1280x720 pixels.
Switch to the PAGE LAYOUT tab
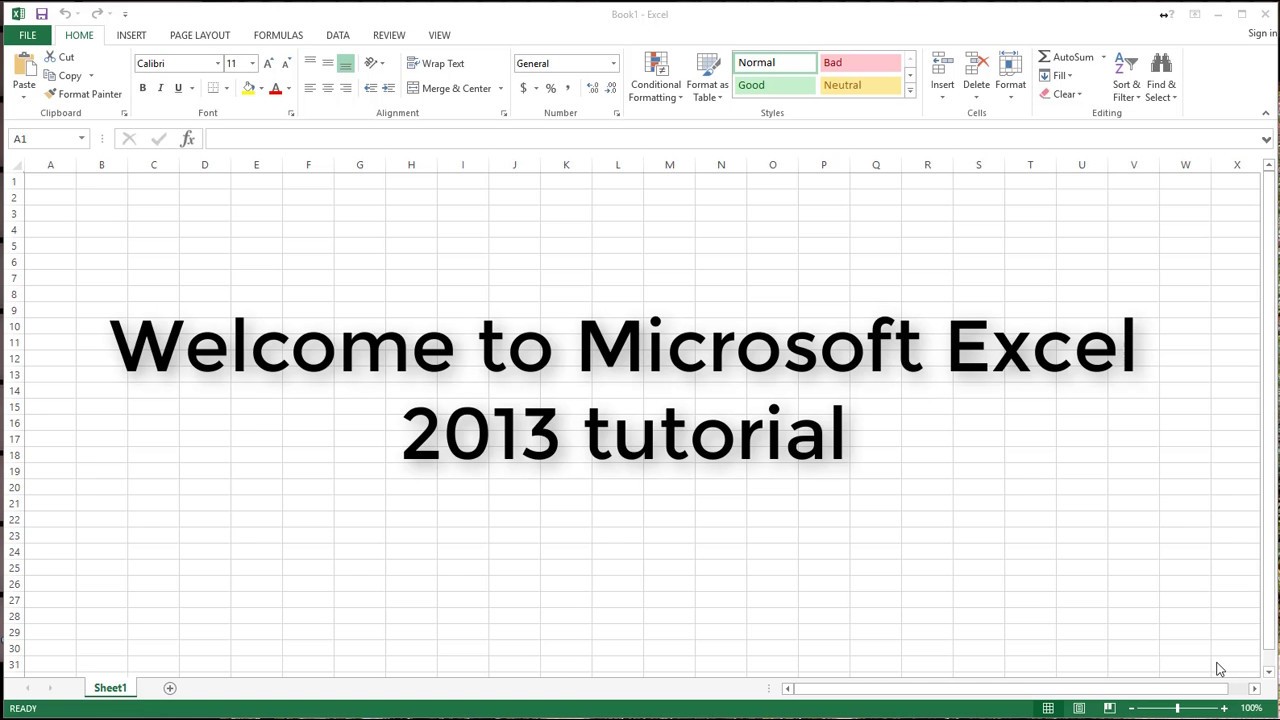[200, 35]
